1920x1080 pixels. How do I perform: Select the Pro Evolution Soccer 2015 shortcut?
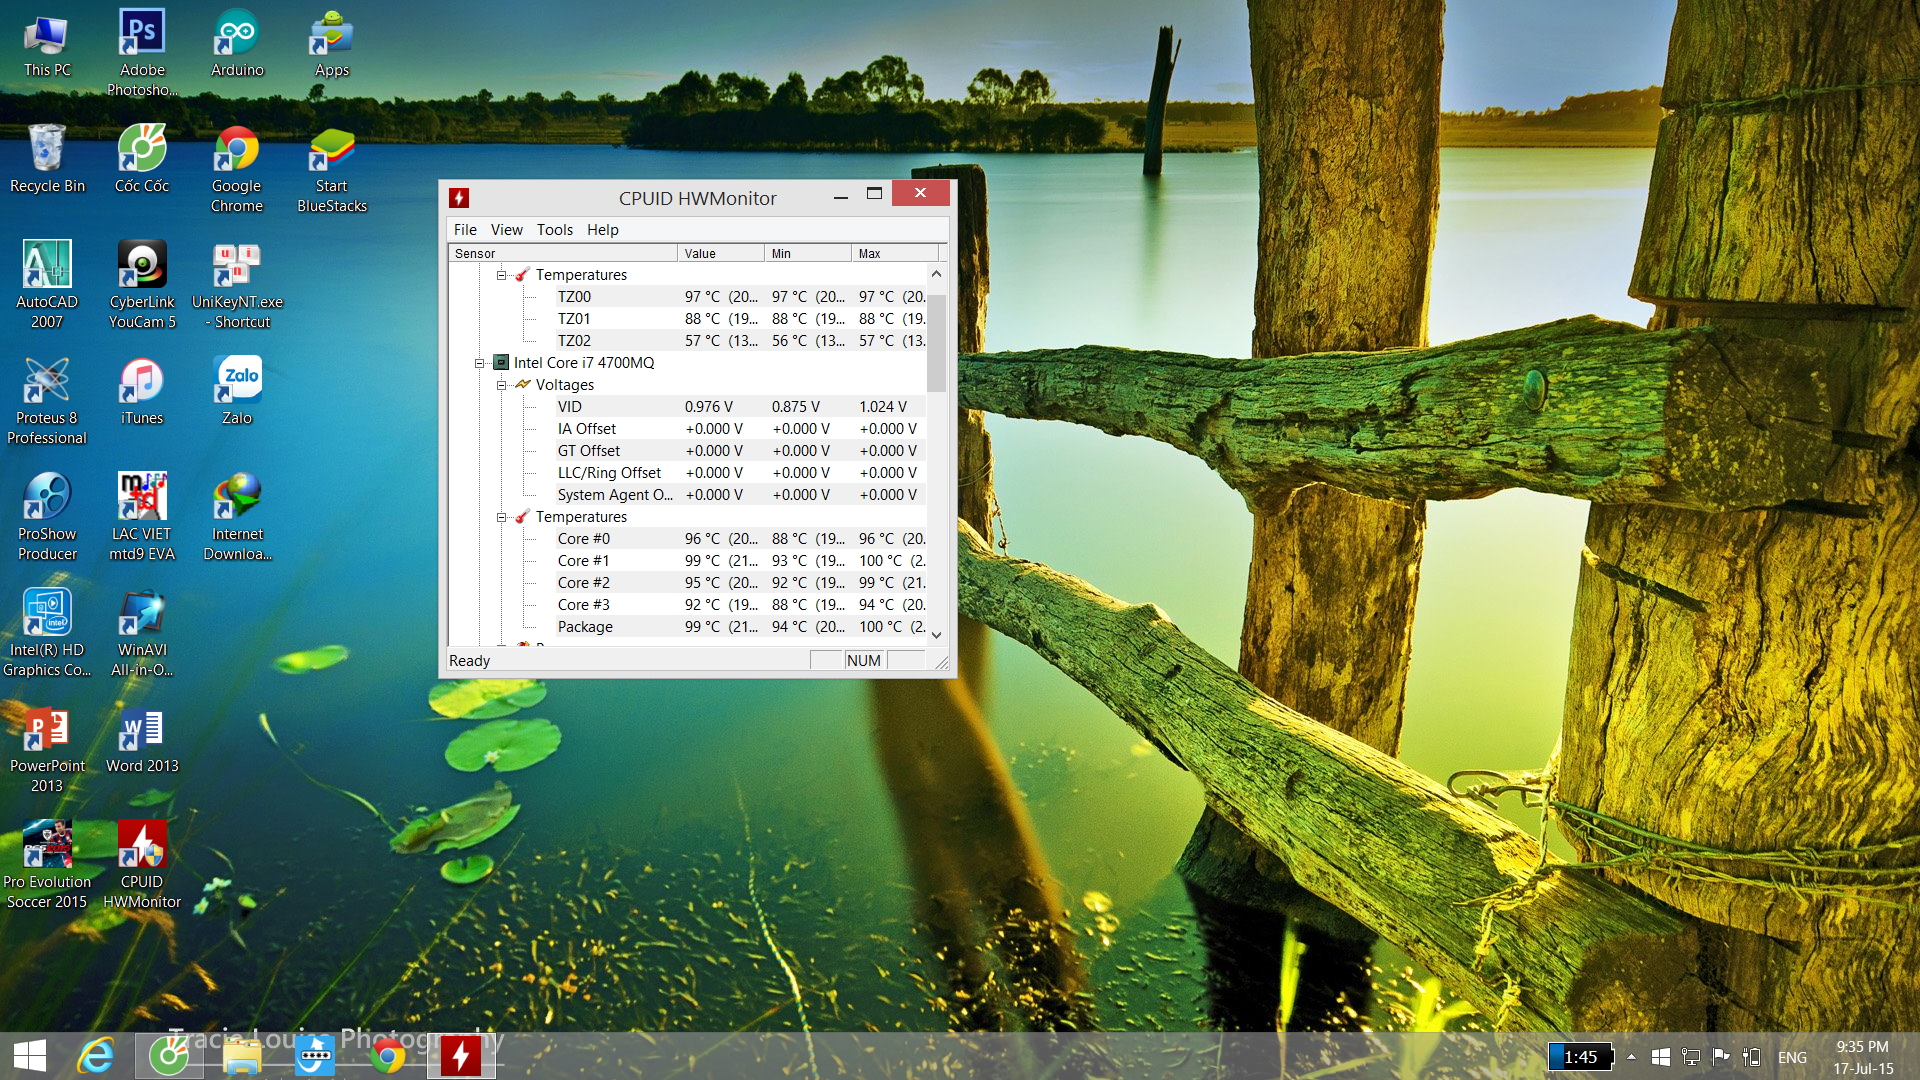pos(47,866)
